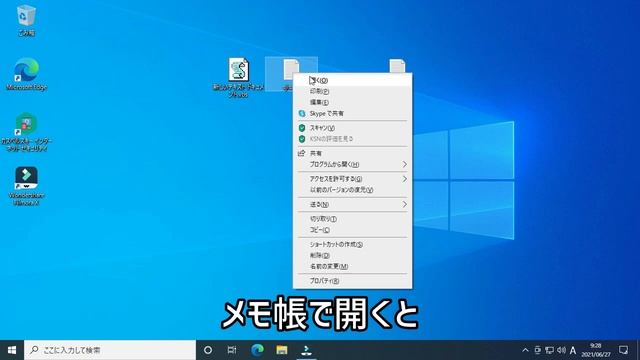The width and height of the screenshot is (640, 360).
Task: Open the Windows Start button
Action: [x=12, y=350]
